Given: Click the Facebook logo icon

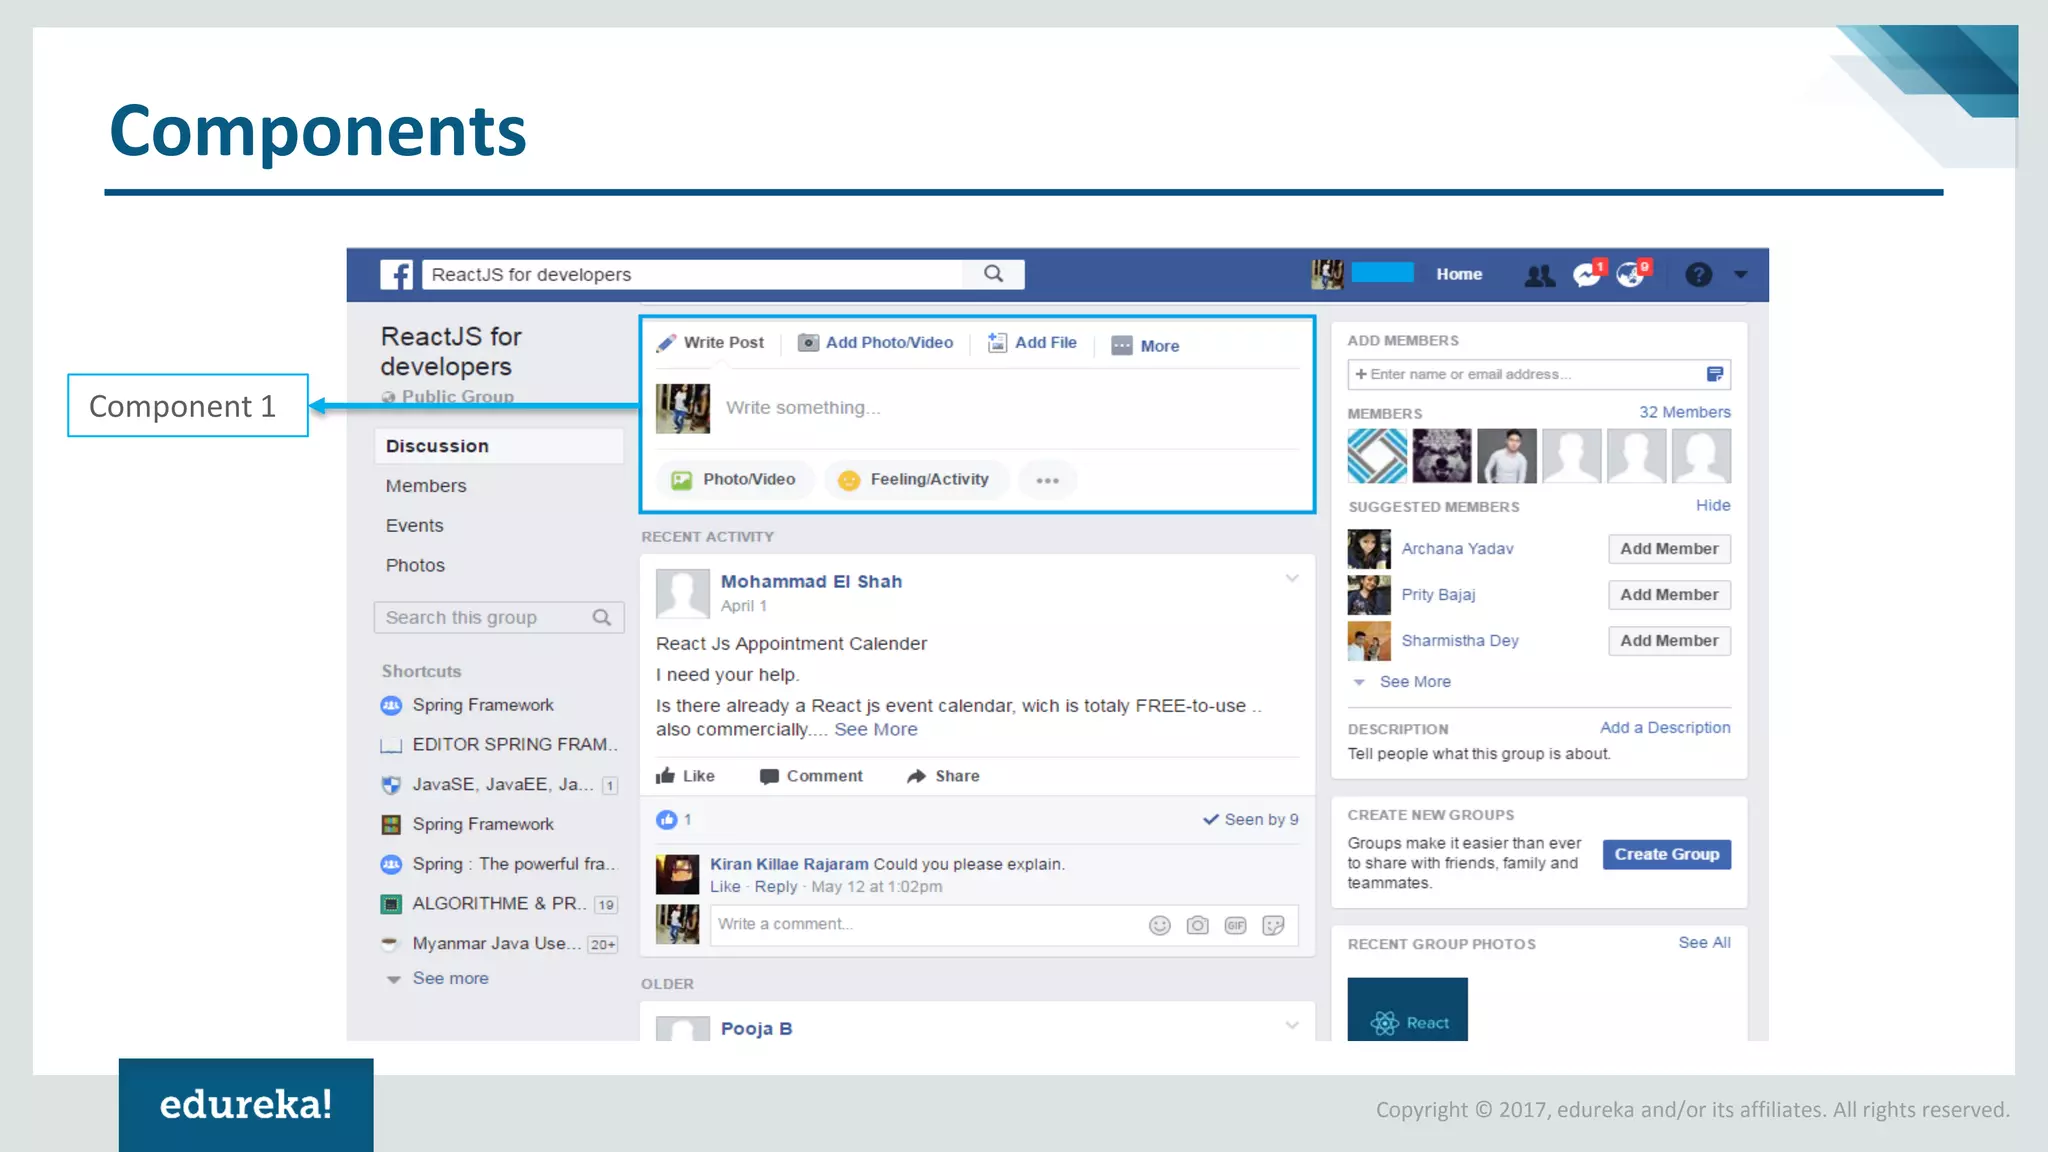Looking at the screenshot, I should click(x=397, y=274).
